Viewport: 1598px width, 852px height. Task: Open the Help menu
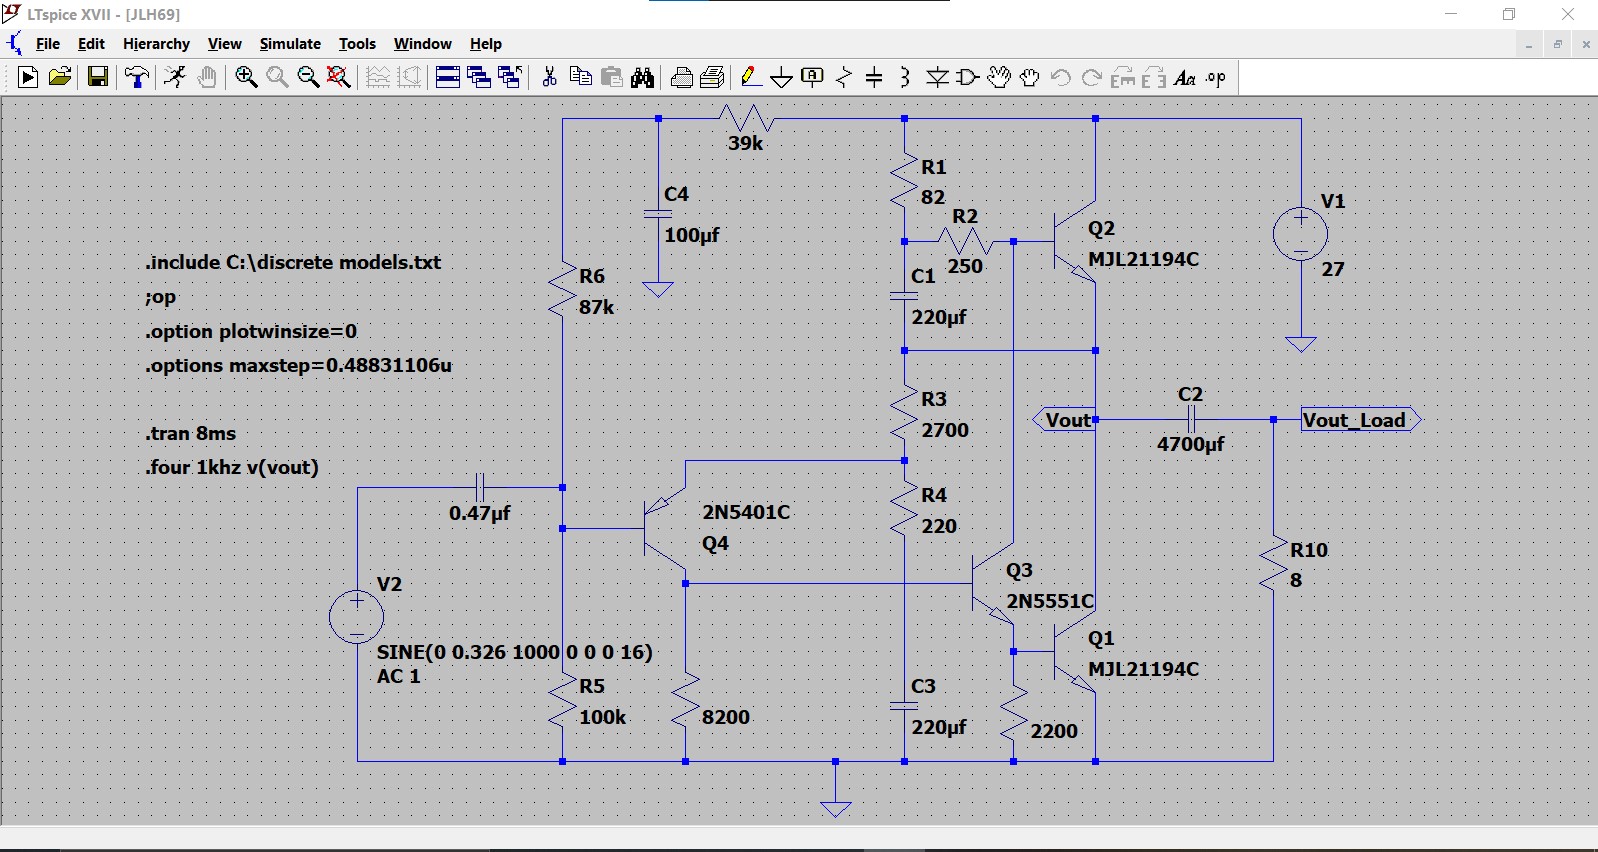click(486, 44)
